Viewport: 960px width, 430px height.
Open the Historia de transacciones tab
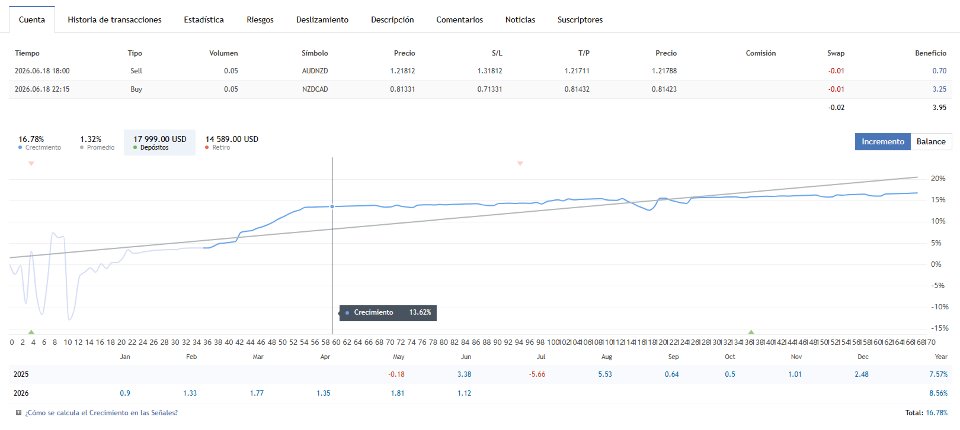(x=114, y=20)
